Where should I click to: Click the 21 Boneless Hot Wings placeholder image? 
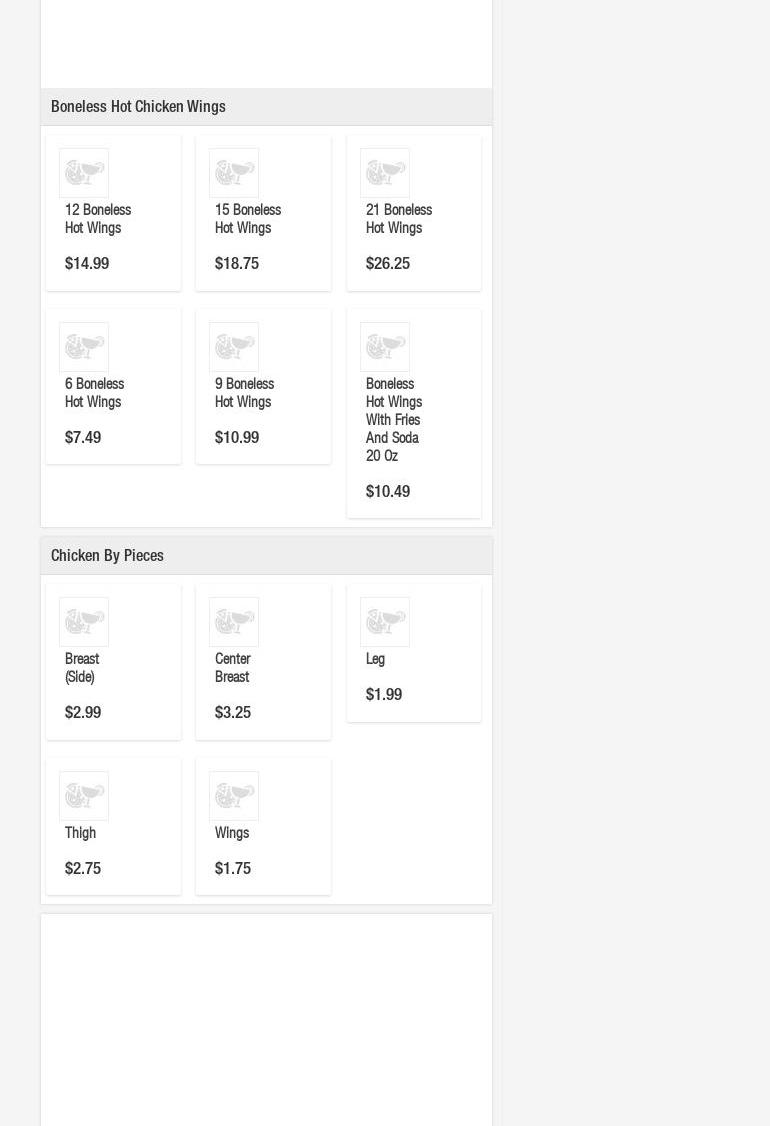click(x=385, y=173)
